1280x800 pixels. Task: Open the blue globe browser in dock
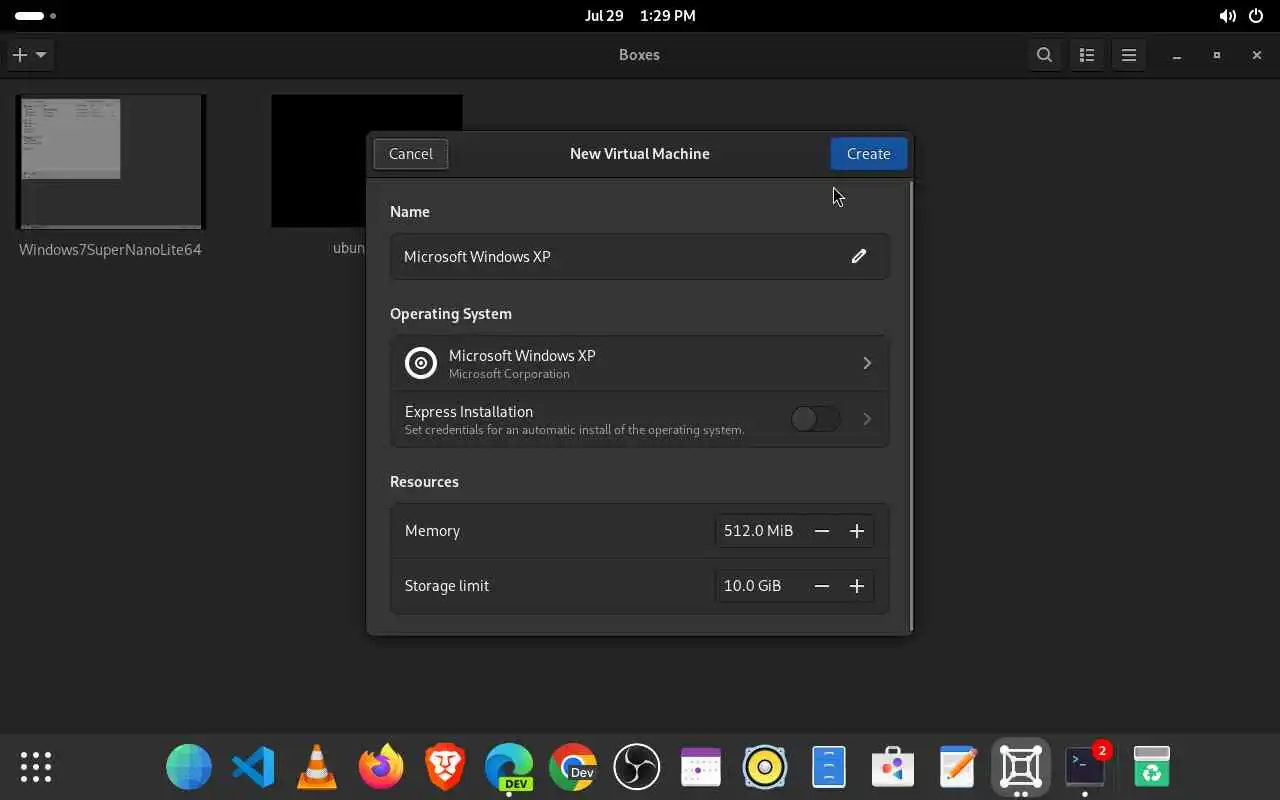click(x=189, y=767)
